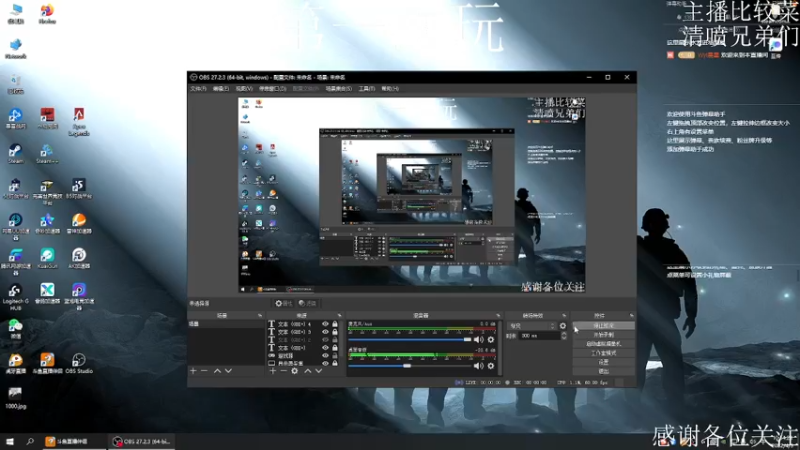
Task: Mute the 麦克风/Aux speaker icon
Action: (x=478, y=339)
